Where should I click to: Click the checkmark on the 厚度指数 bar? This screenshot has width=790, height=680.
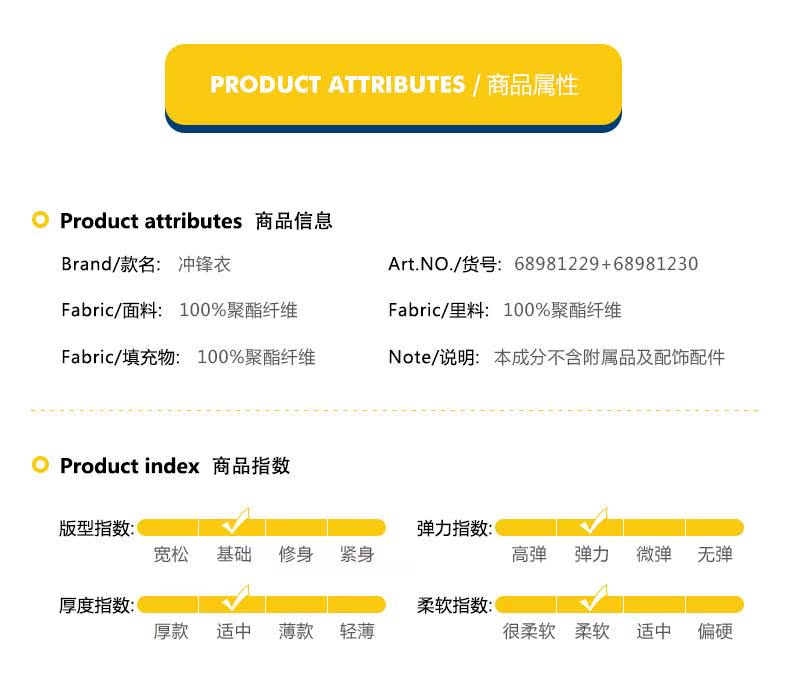tap(236, 597)
